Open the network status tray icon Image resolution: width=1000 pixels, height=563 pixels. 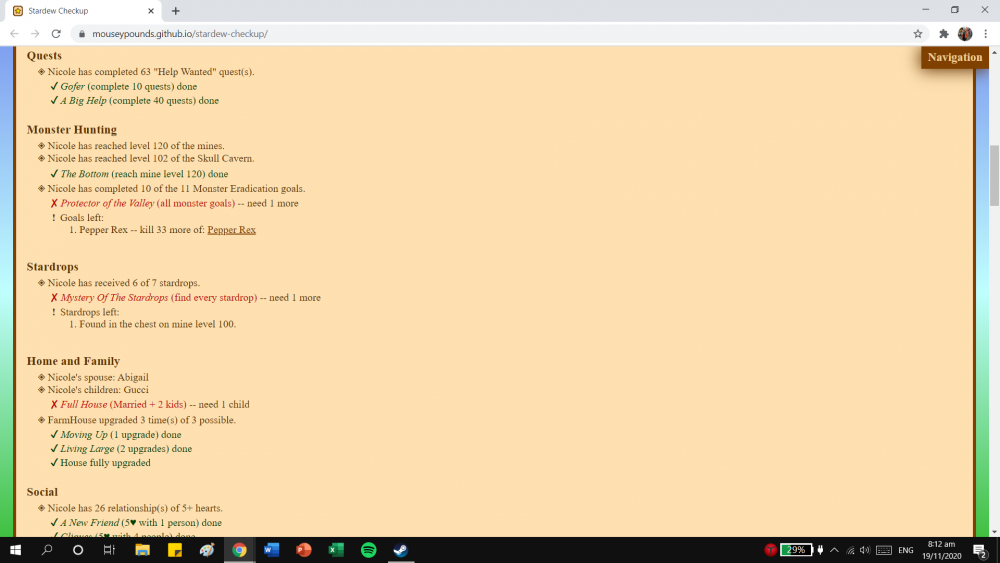(x=850, y=550)
